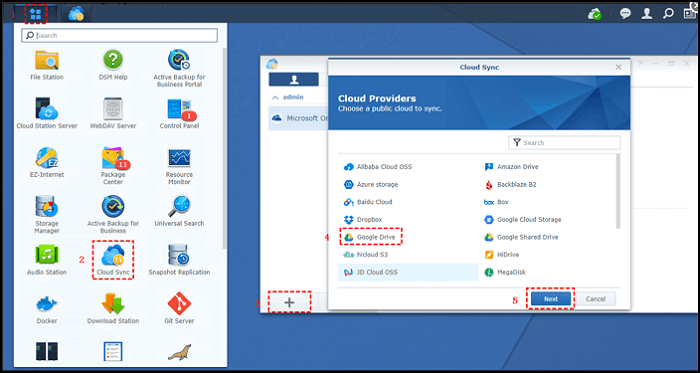Open Package Center

[x=113, y=166]
